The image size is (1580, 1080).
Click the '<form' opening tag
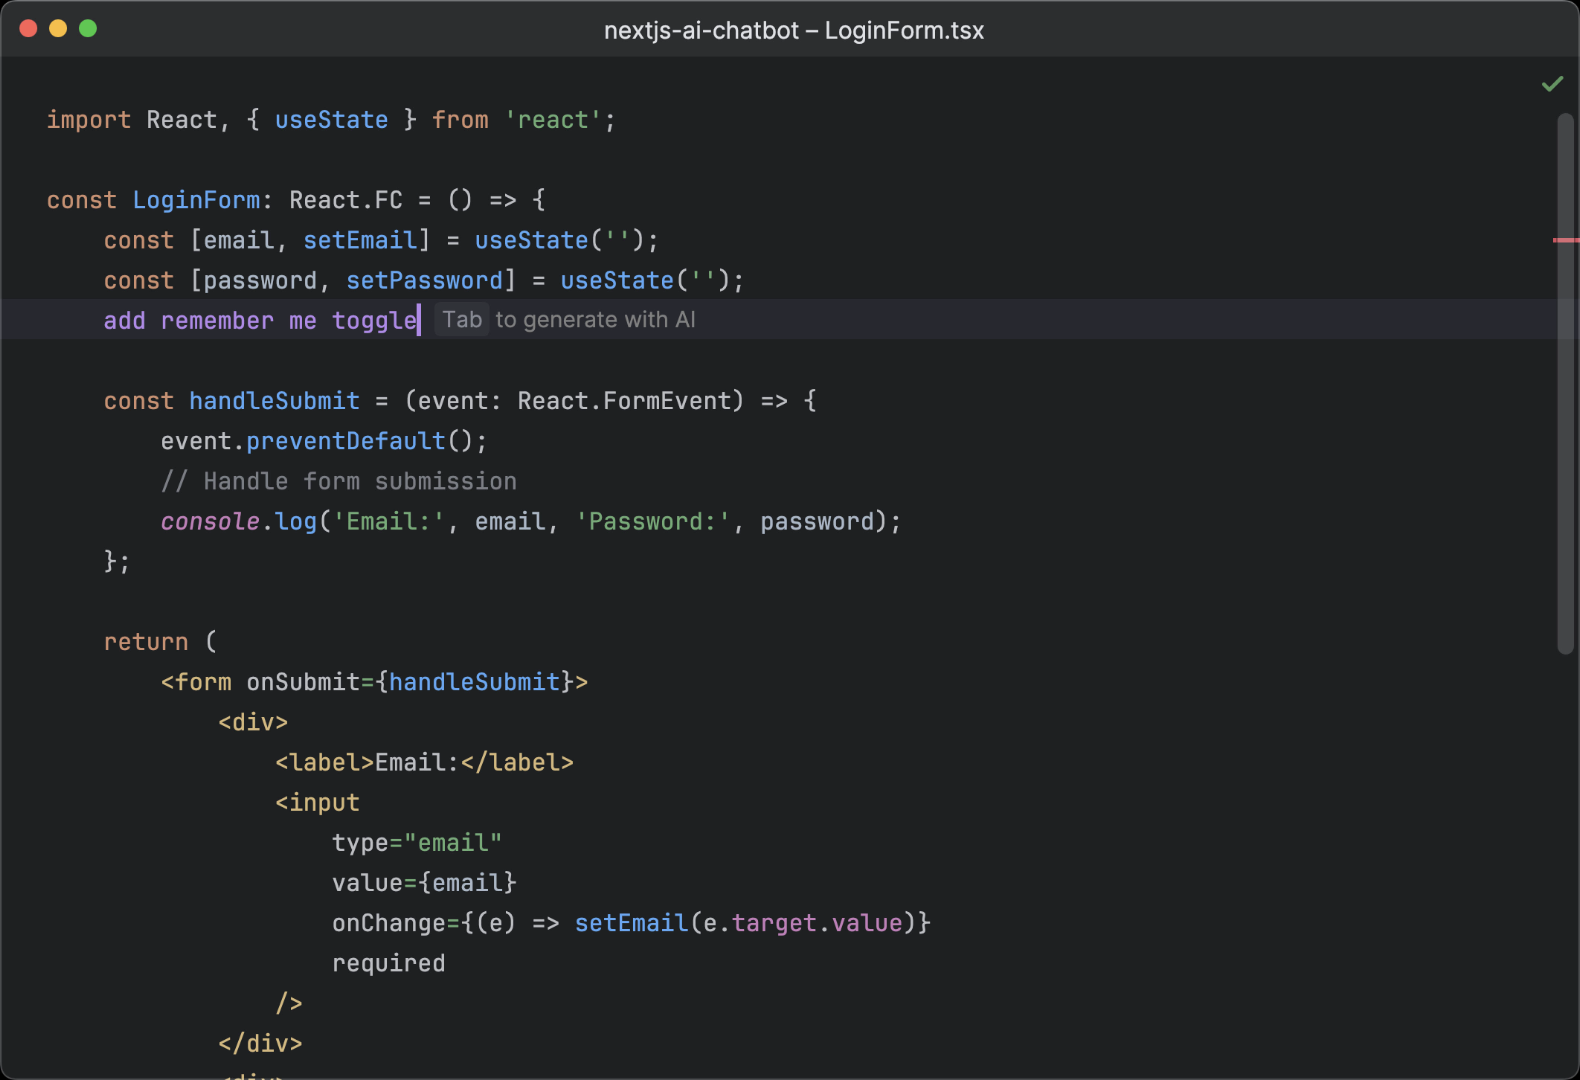click(196, 682)
